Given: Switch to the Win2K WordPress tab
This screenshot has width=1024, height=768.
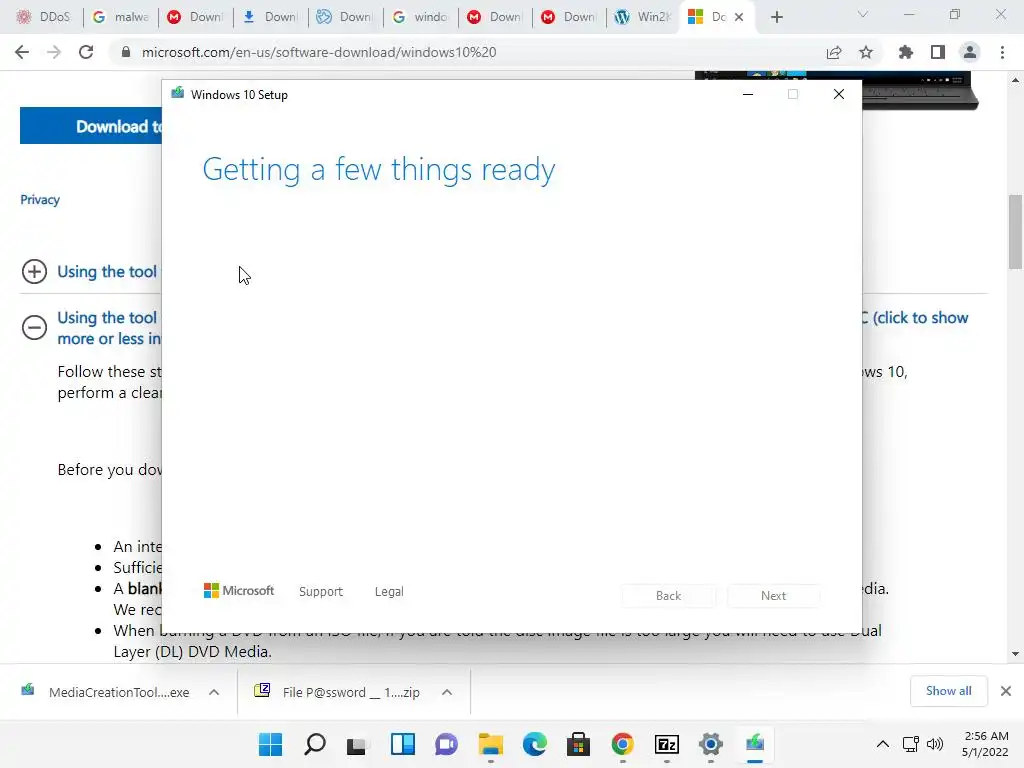Looking at the screenshot, I should click(x=643, y=17).
